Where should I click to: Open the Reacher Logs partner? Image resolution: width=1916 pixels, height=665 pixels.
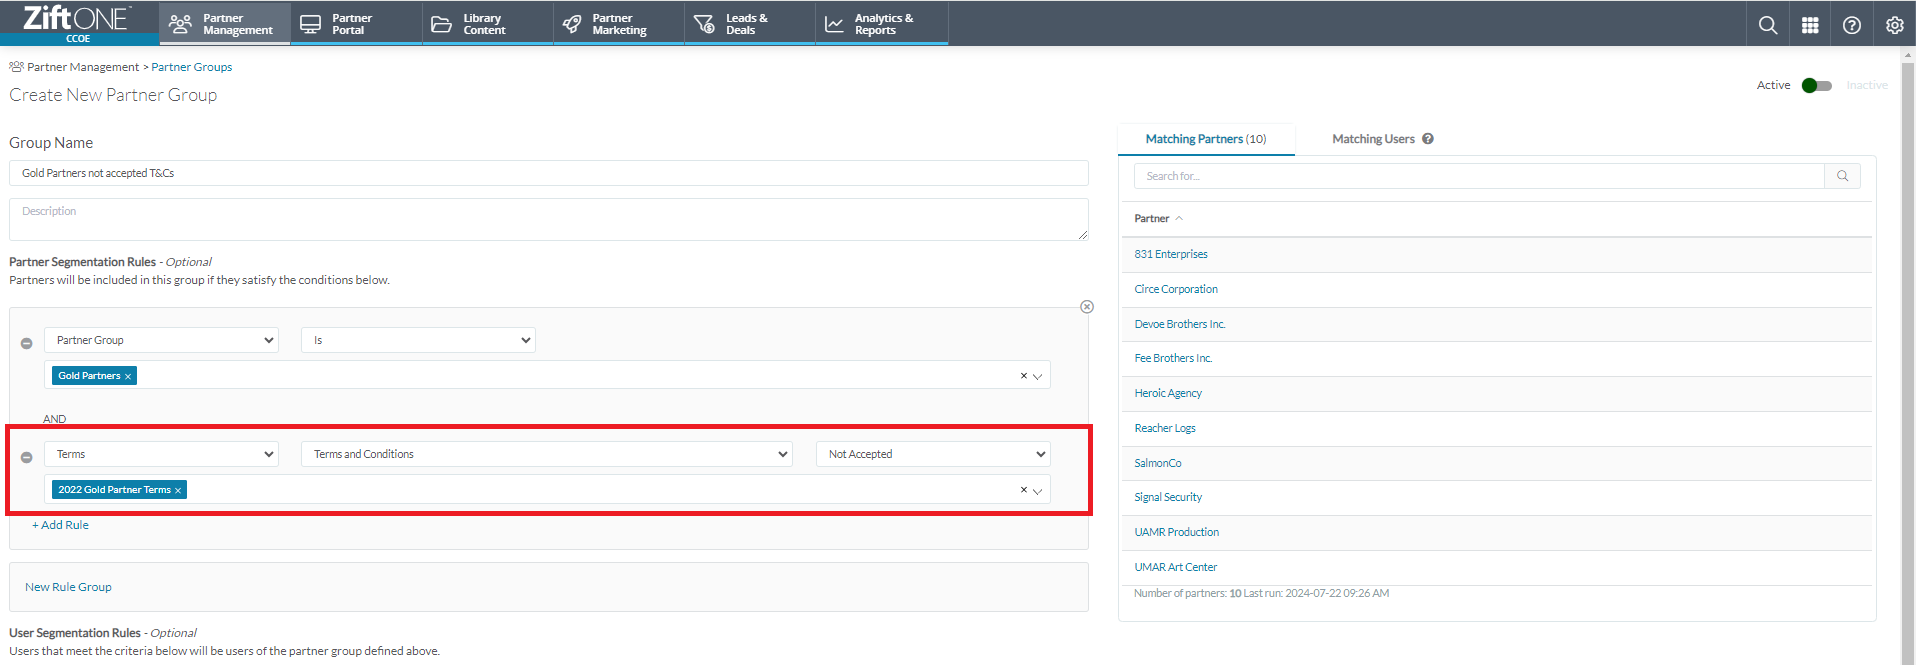click(x=1165, y=428)
